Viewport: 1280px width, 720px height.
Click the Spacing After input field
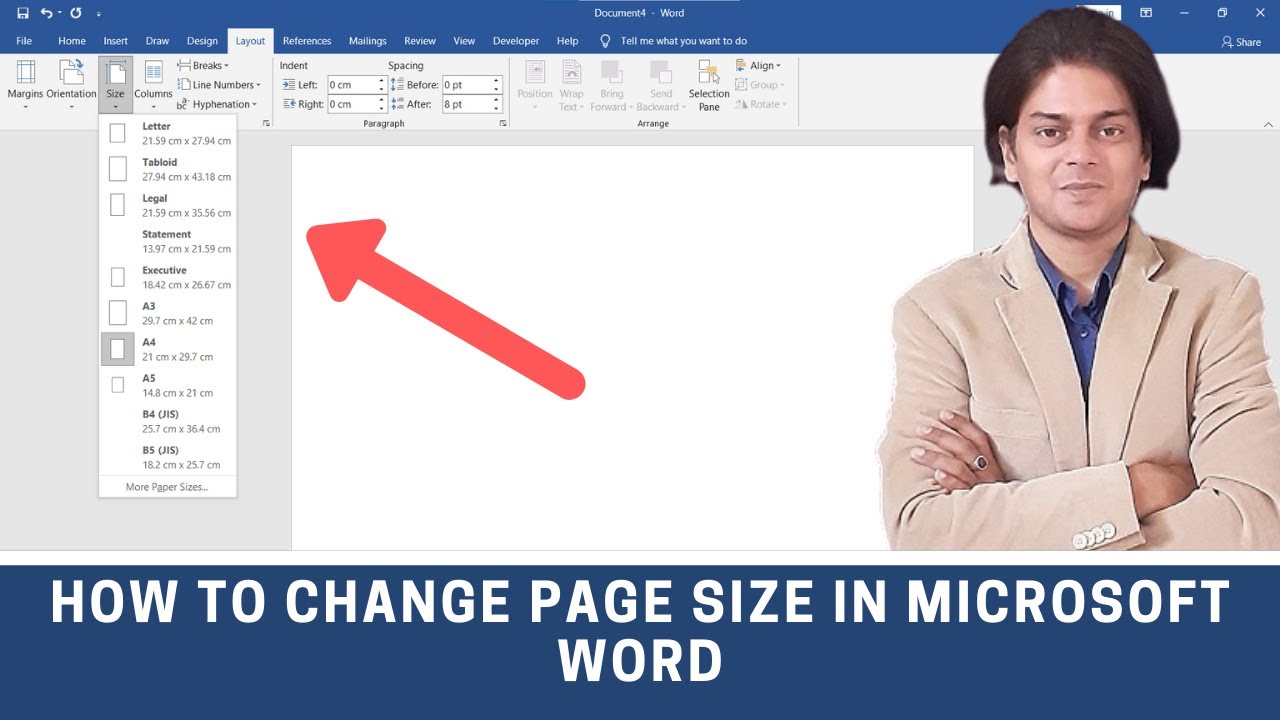click(467, 104)
